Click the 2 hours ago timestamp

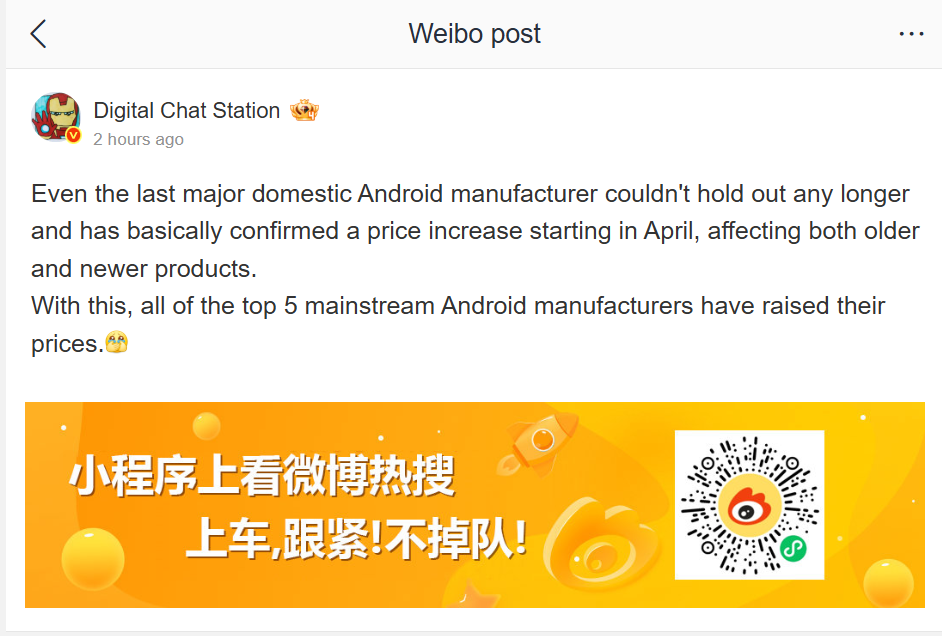(138, 139)
